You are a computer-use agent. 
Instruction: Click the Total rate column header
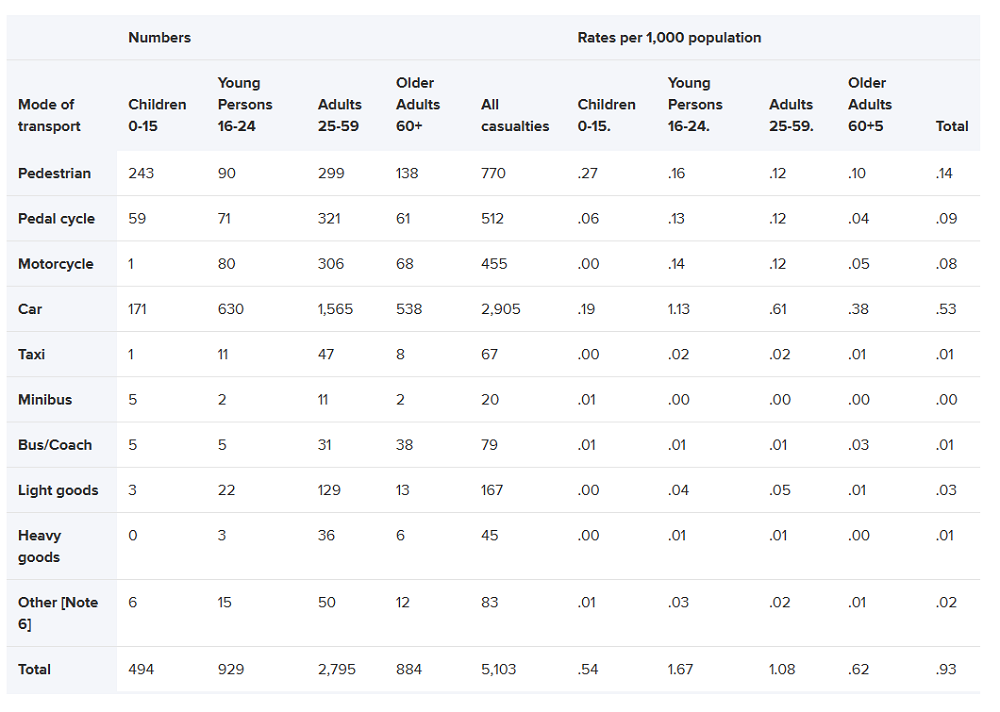click(x=952, y=126)
